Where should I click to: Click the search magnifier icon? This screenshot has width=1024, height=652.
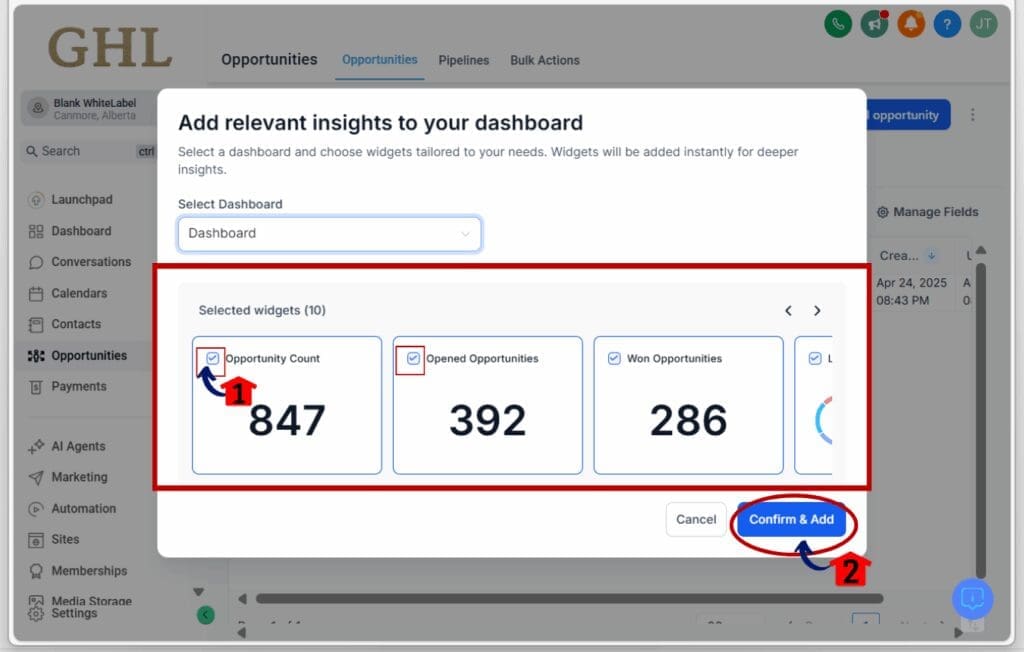click(31, 152)
